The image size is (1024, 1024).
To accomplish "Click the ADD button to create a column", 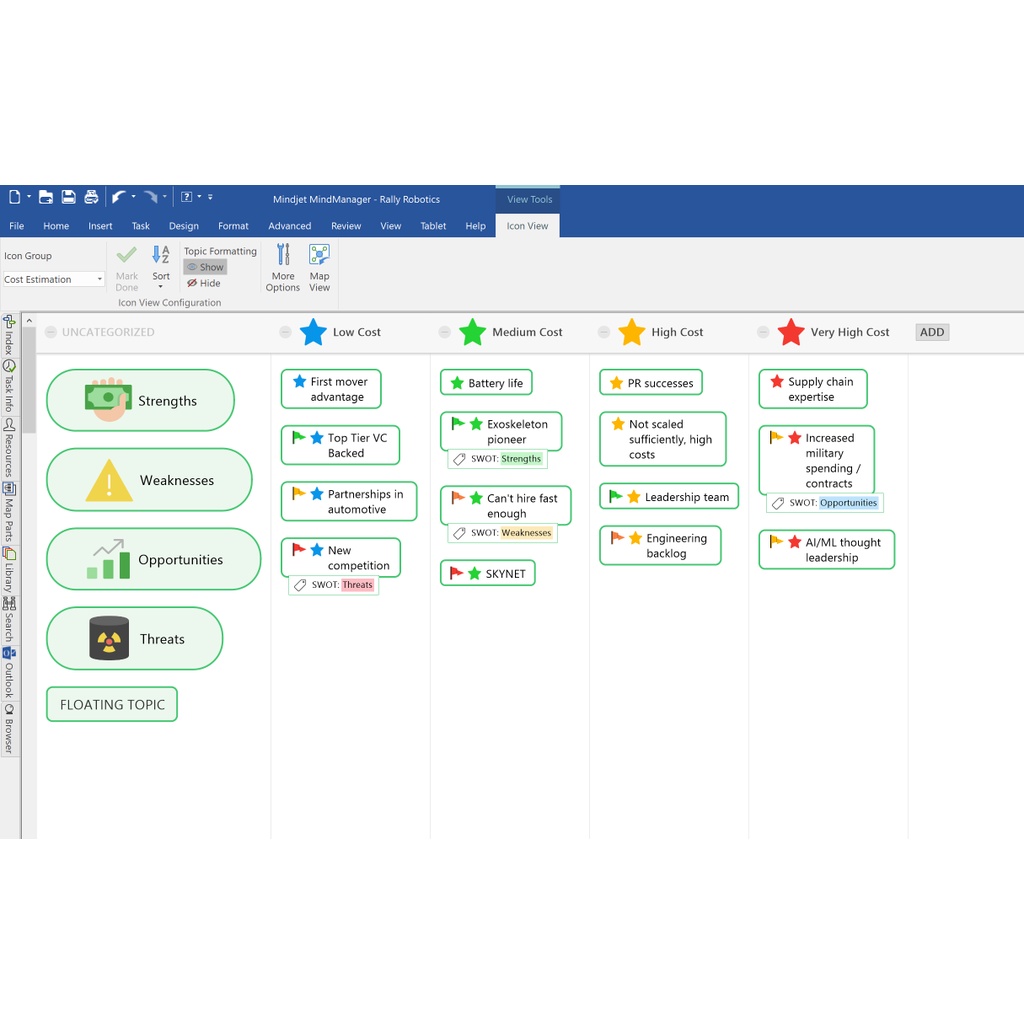I will [931, 332].
